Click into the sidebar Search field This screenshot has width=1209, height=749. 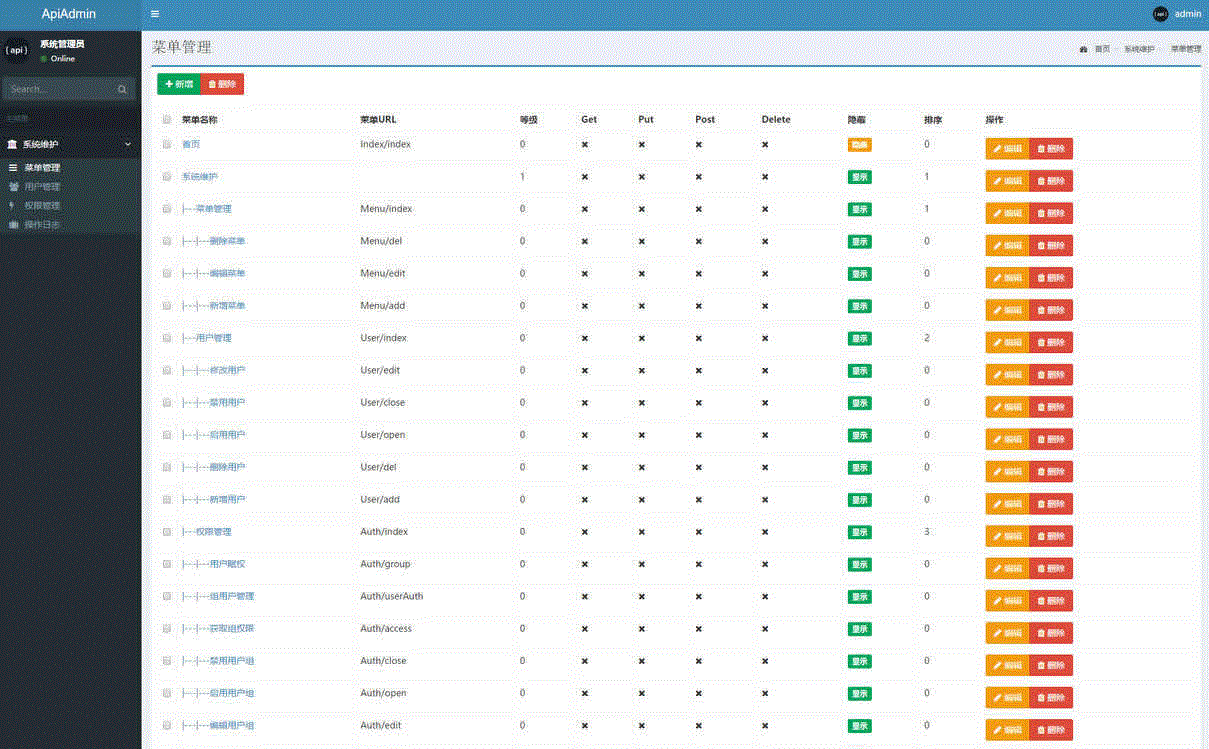60,89
